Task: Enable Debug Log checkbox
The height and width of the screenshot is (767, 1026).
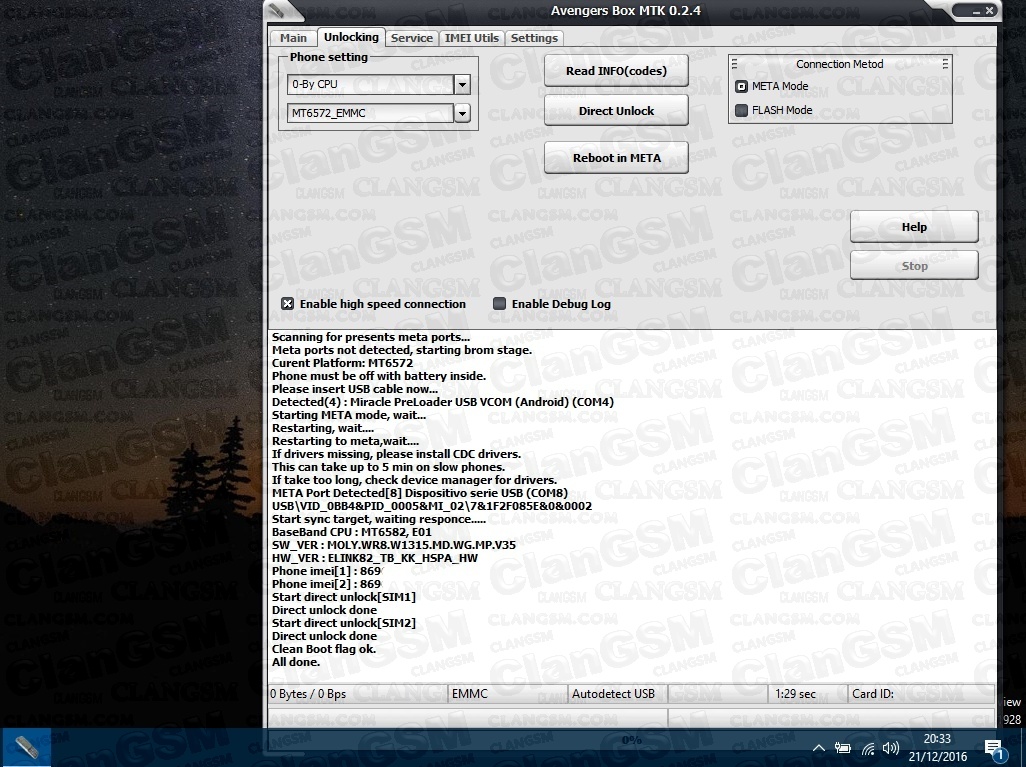Action: click(499, 304)
